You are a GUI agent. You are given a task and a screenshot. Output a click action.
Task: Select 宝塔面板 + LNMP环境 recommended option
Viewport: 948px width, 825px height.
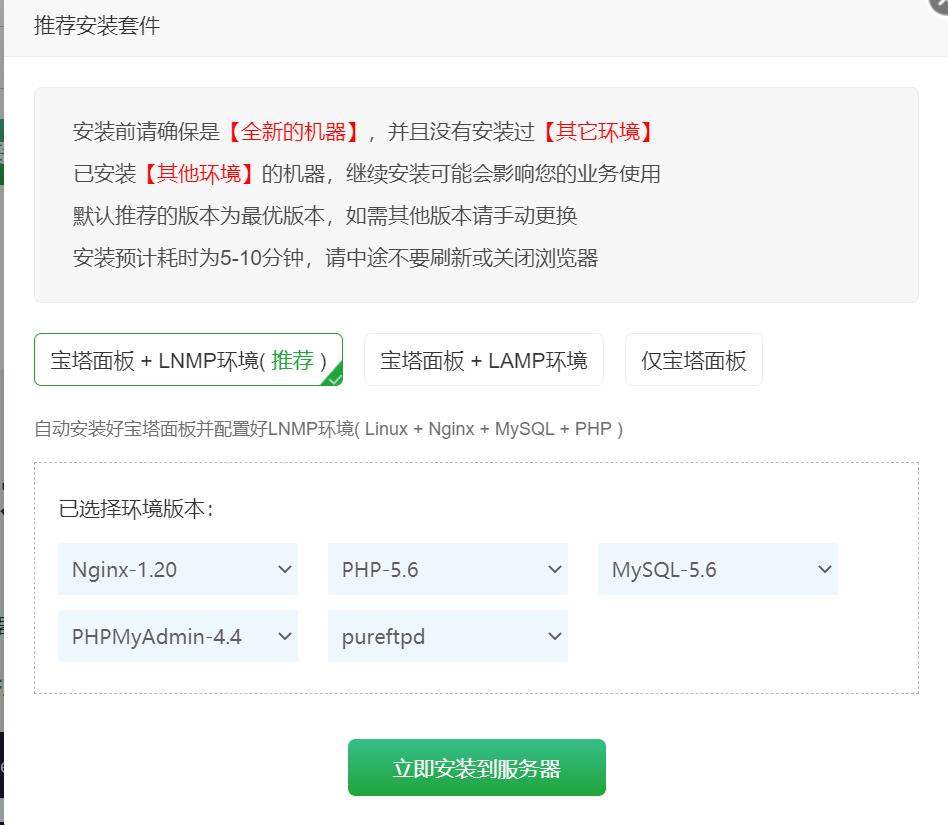[x=188, y=360]
